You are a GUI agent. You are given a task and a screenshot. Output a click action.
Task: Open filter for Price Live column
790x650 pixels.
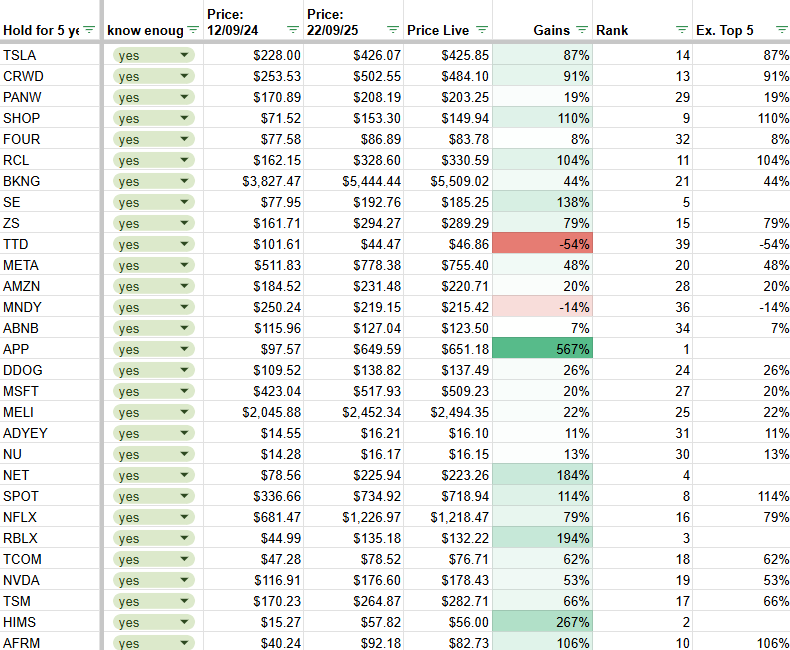coord(482,30)
